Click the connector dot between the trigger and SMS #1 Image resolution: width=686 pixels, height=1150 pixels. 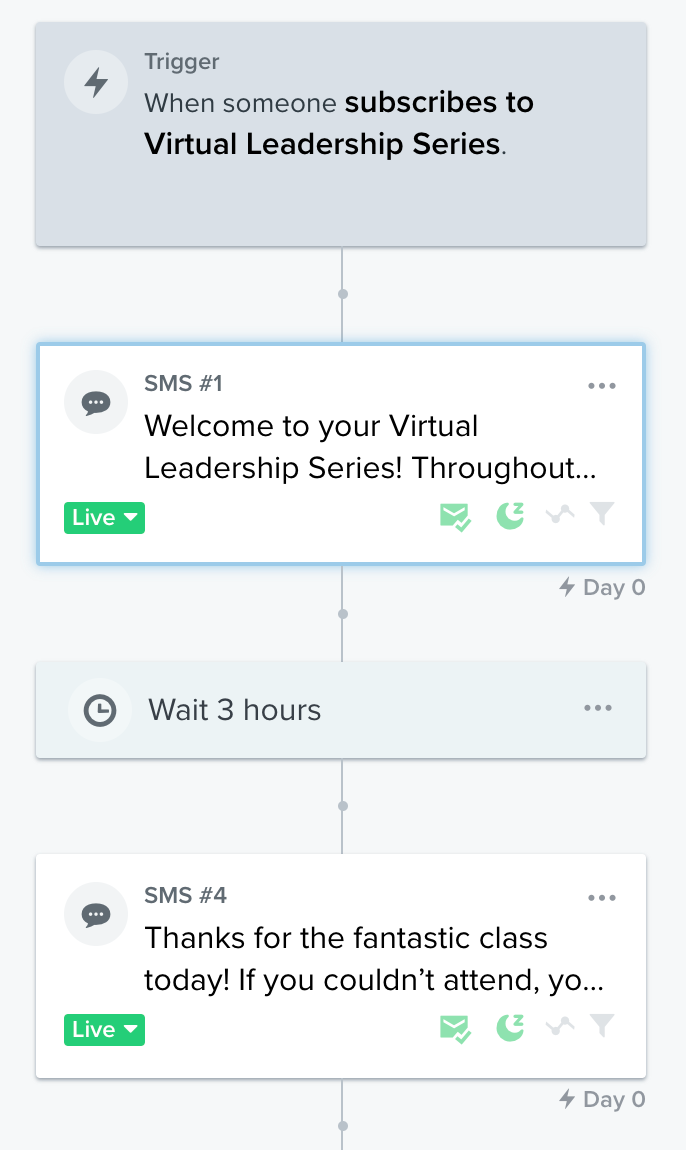(343, 294)
